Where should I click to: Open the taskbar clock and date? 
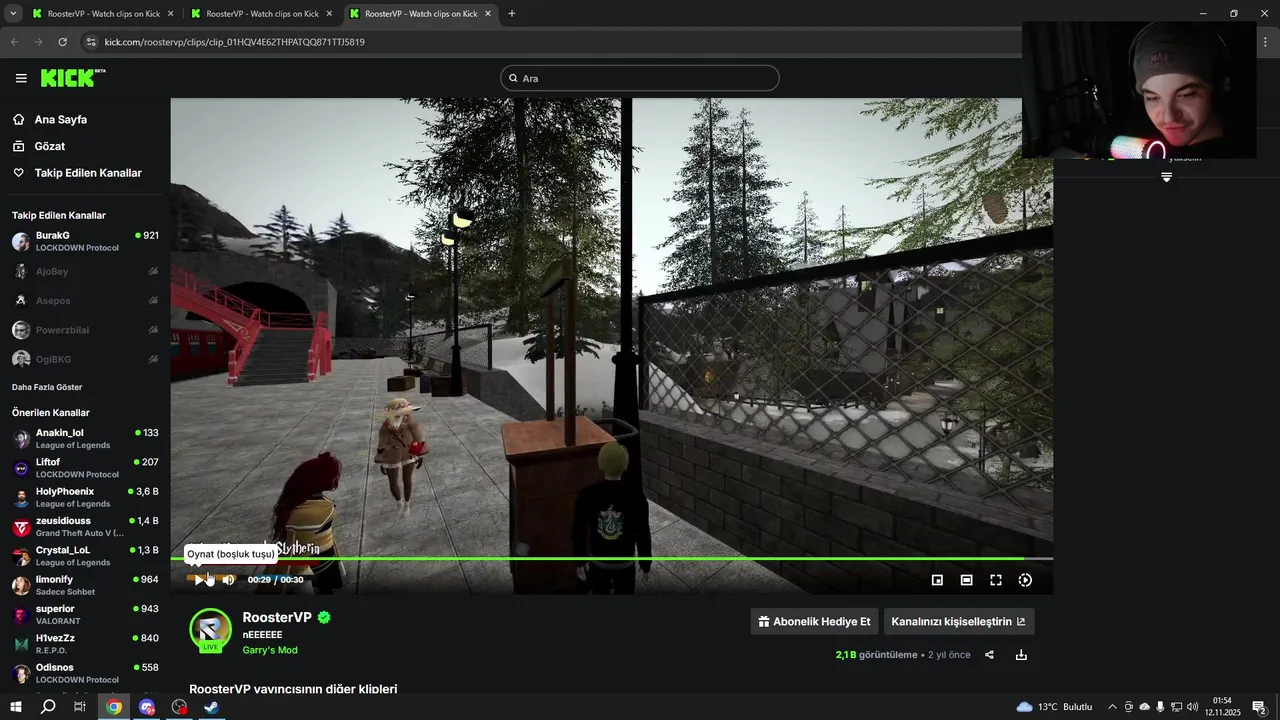[1222, 707]
